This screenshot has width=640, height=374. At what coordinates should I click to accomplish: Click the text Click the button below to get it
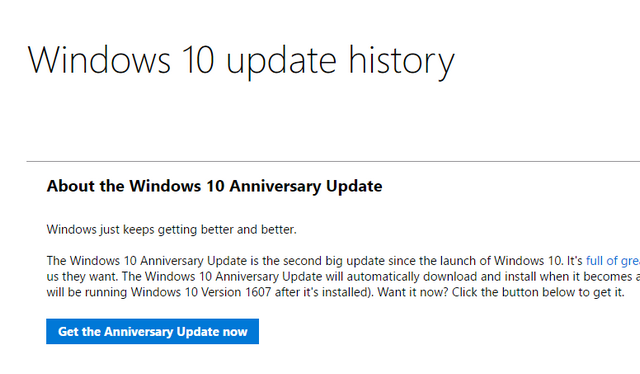coord(538,292)
